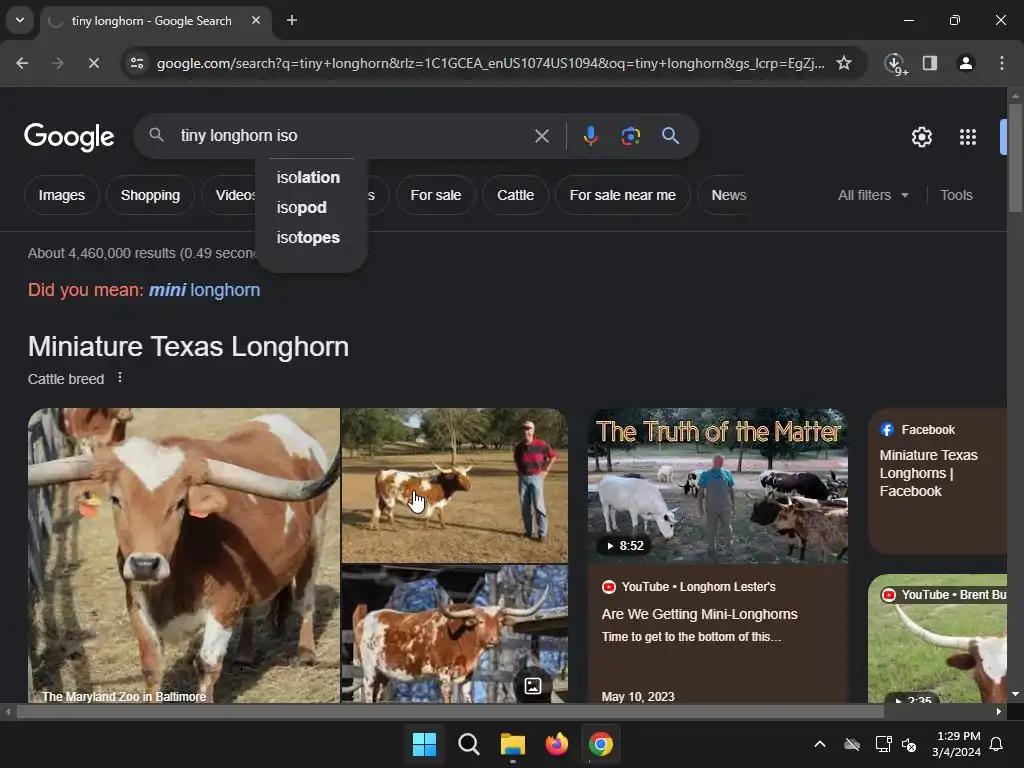
Task: Open File Explorer from taskbar
Action: pos(513,744)
